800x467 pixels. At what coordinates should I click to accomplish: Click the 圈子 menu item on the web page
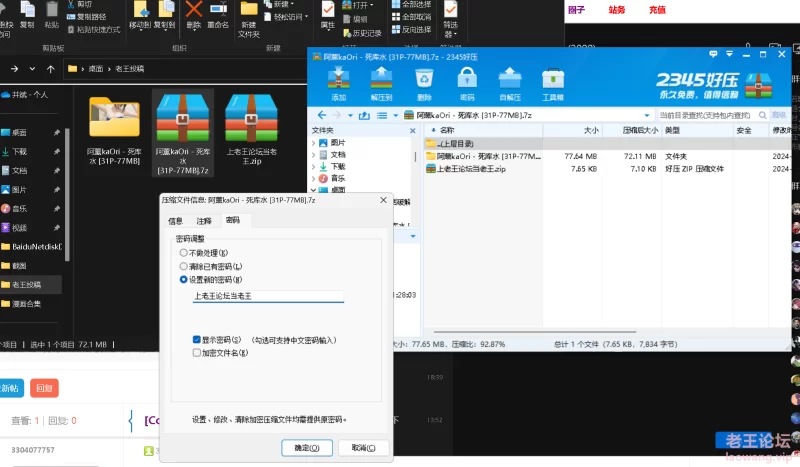click(577, 10)
